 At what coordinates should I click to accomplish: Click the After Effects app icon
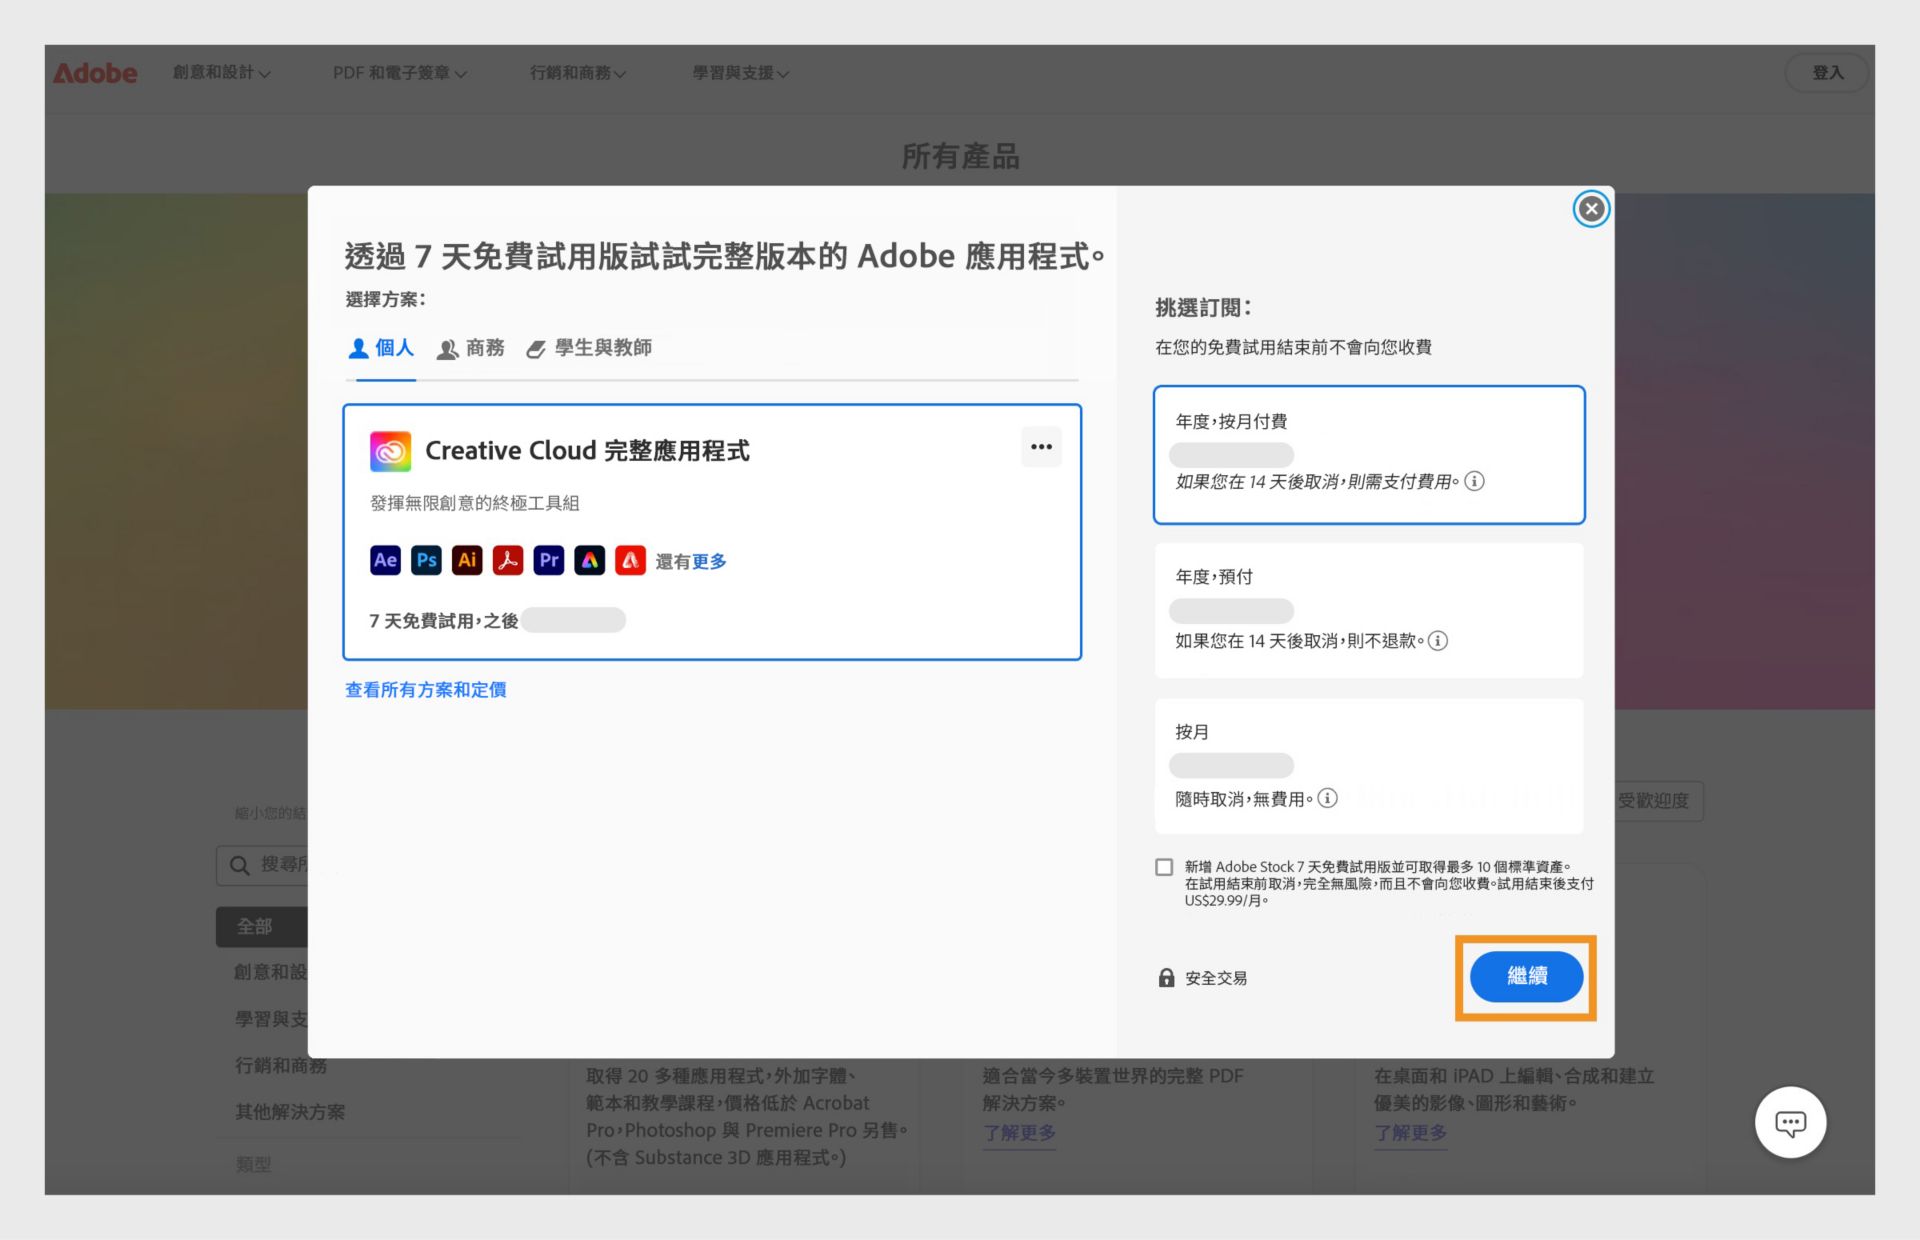point(385,560)
